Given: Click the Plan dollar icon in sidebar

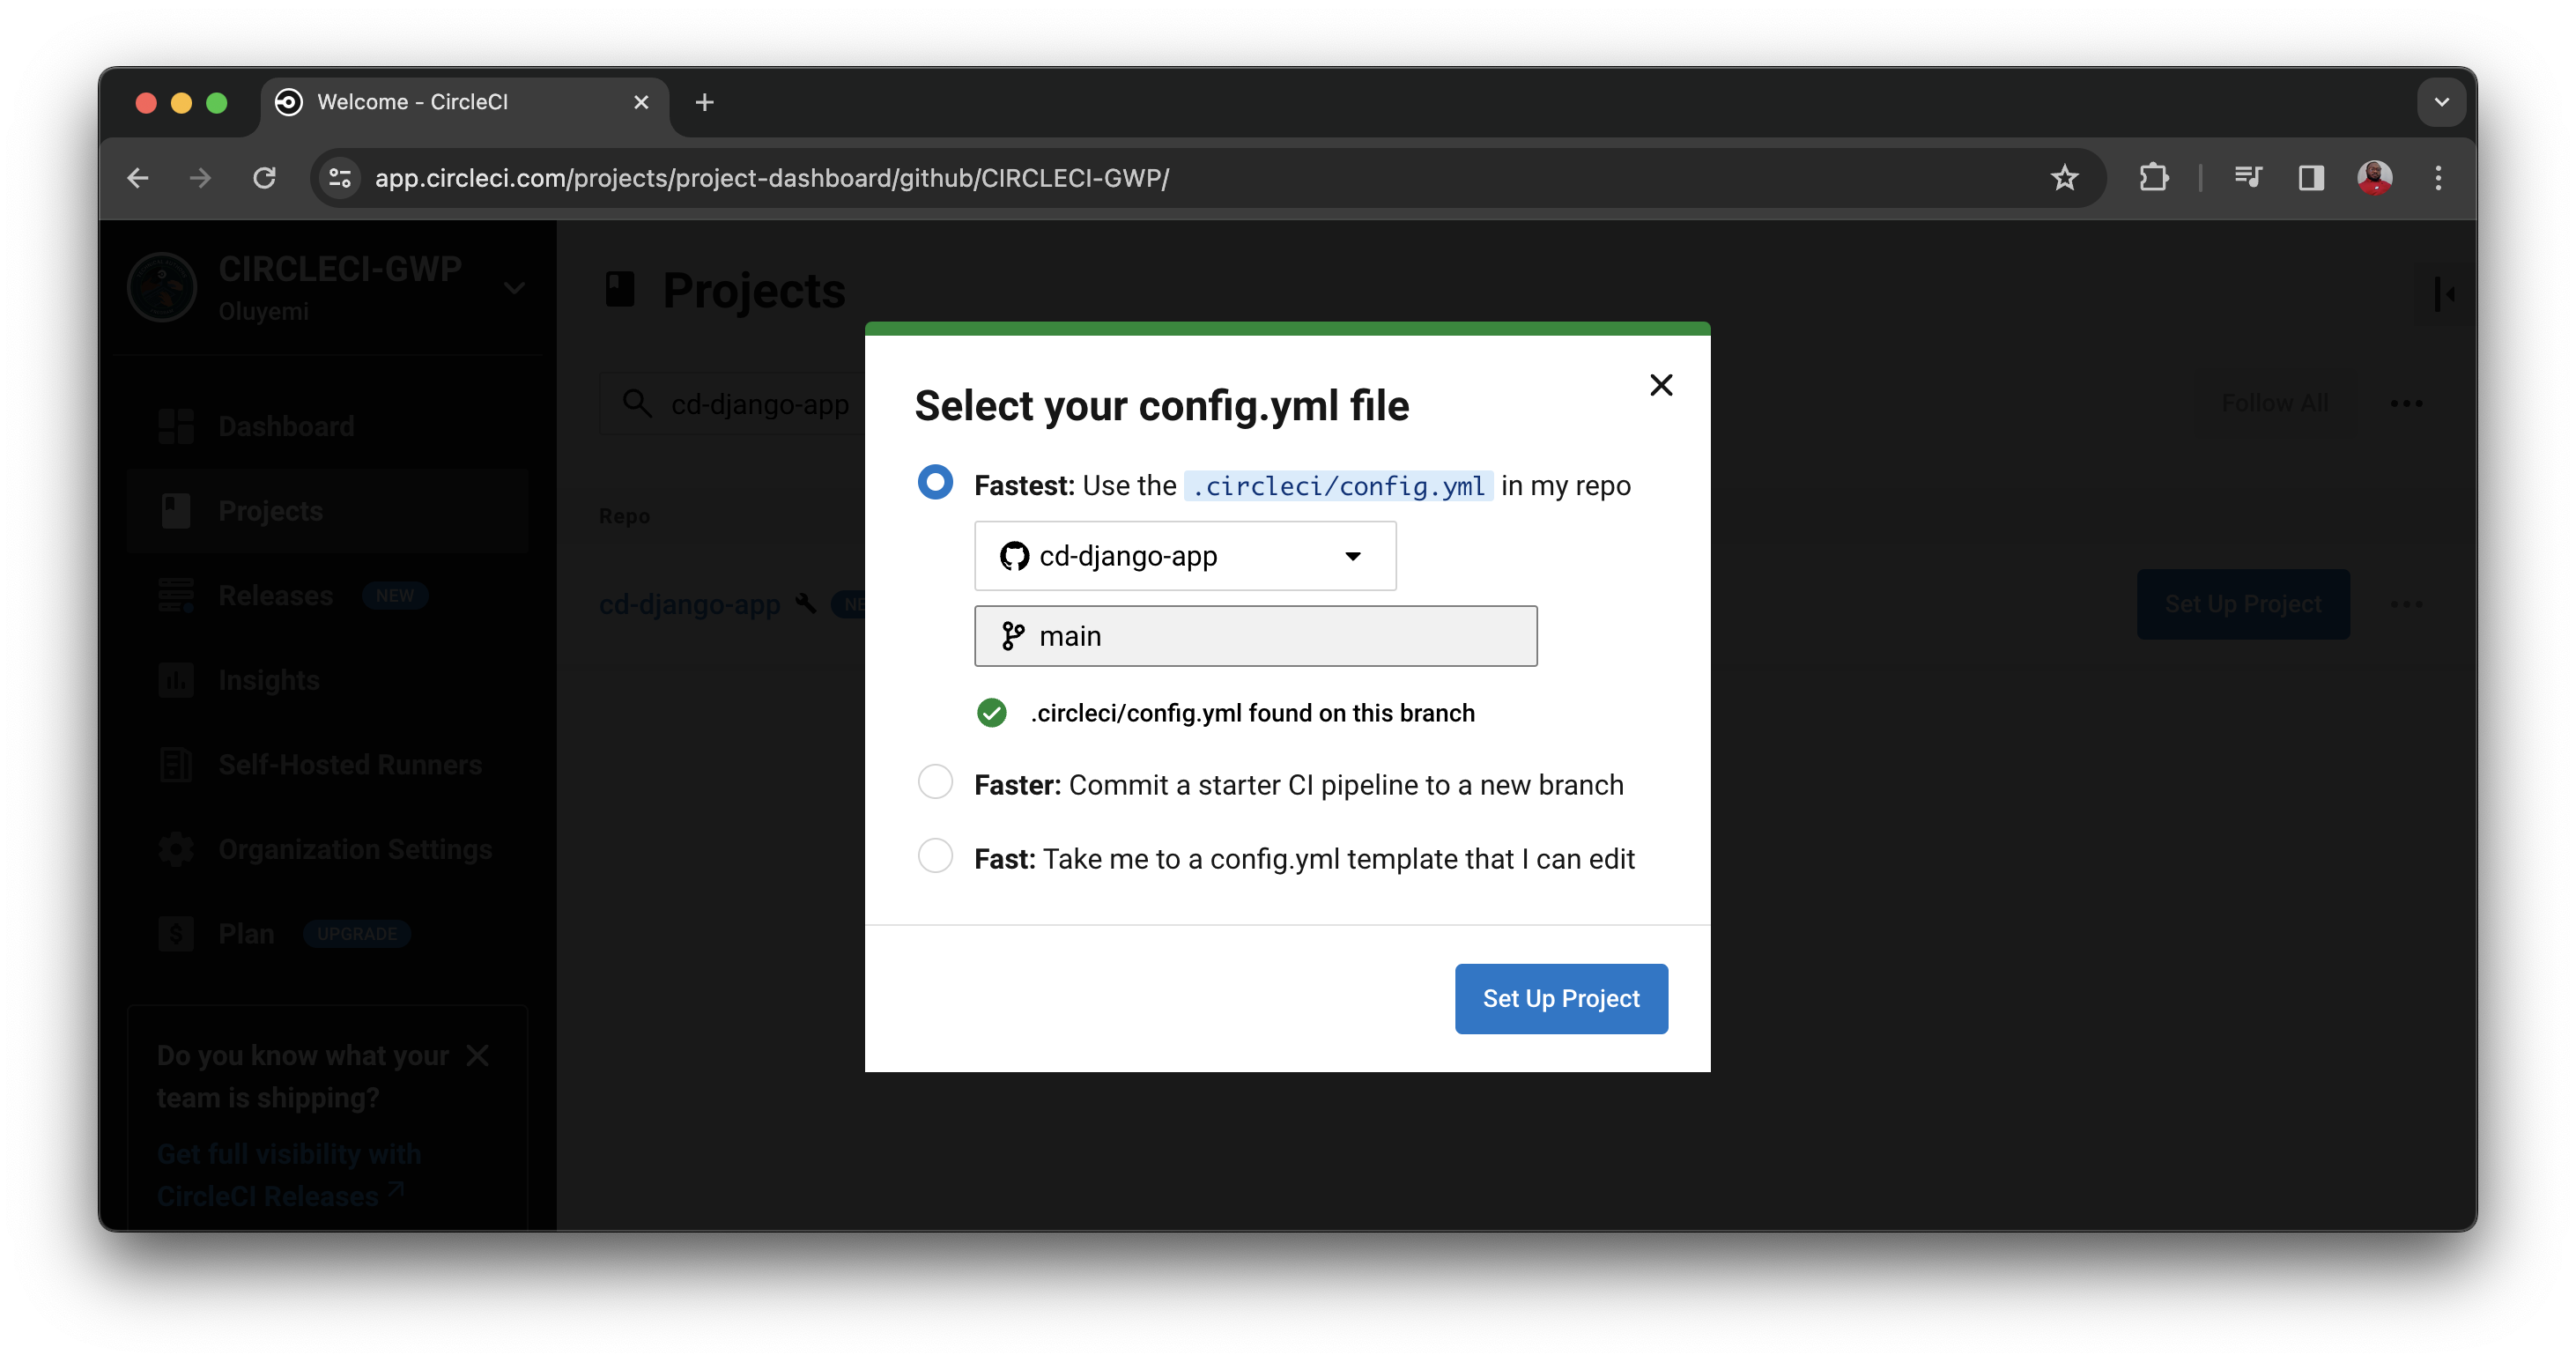Looking at the screenshot, I should (x=176, y=933).
